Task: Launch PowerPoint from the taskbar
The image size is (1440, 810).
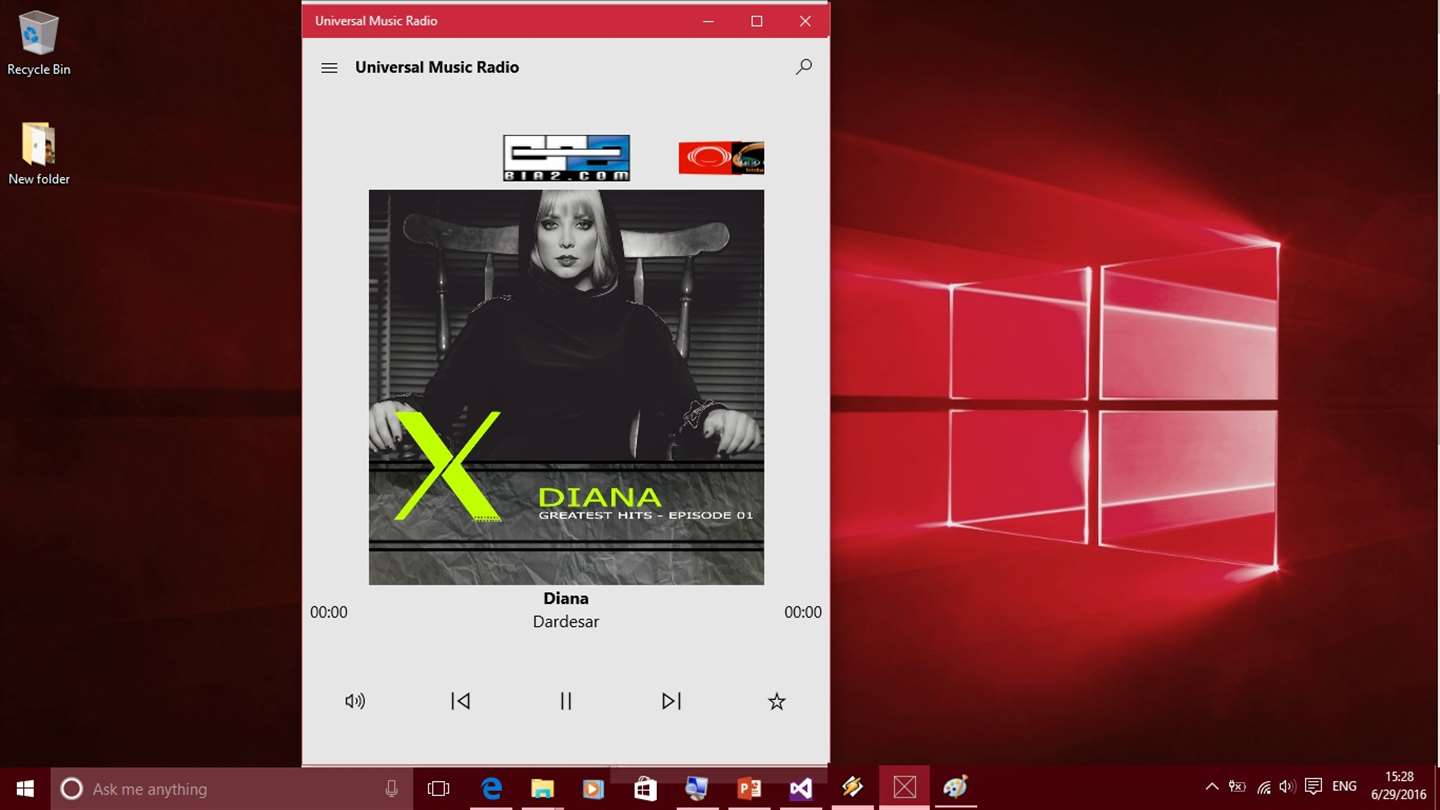Action: pyautogui.click(x=749, y=789)
